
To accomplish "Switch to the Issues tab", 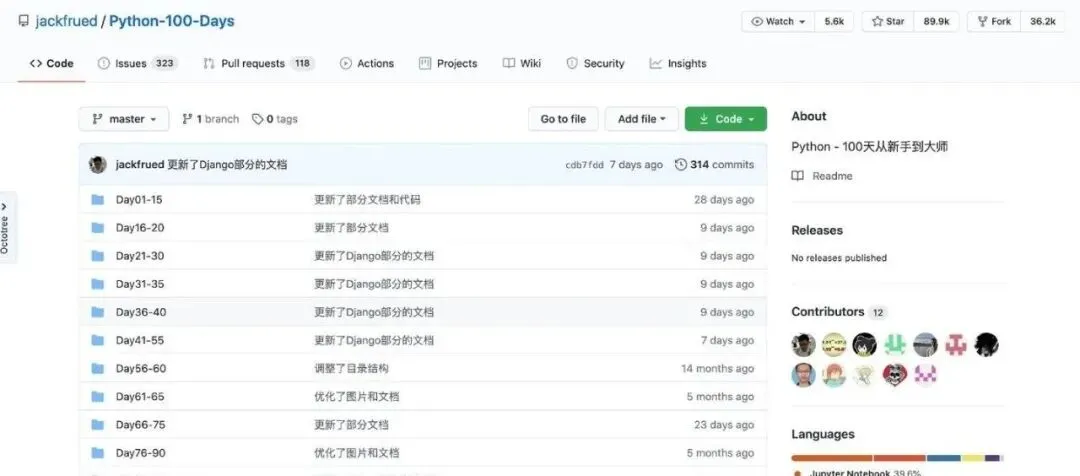I will click(x=138, y=63).
